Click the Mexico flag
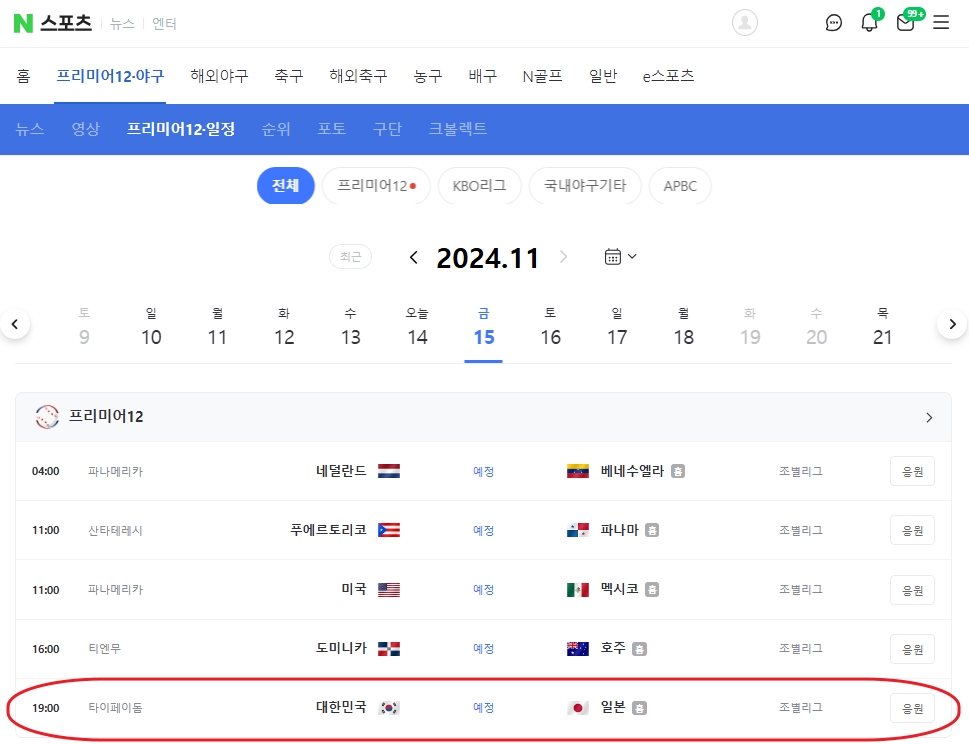 [x=578, y=590]
